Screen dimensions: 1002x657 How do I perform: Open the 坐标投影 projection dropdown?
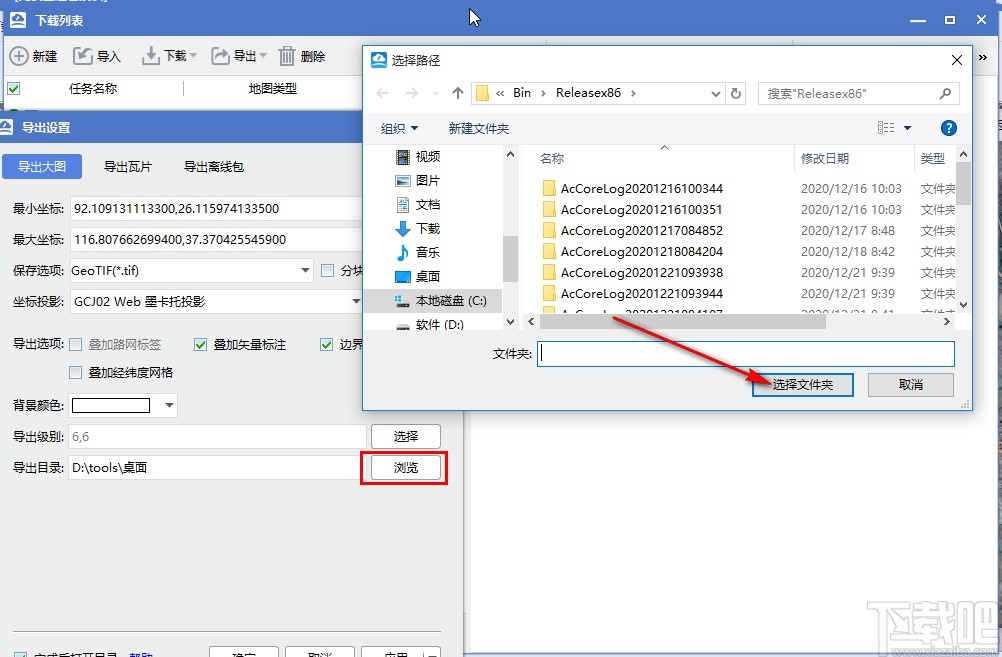pyautogui.click(x=356, y=302)
